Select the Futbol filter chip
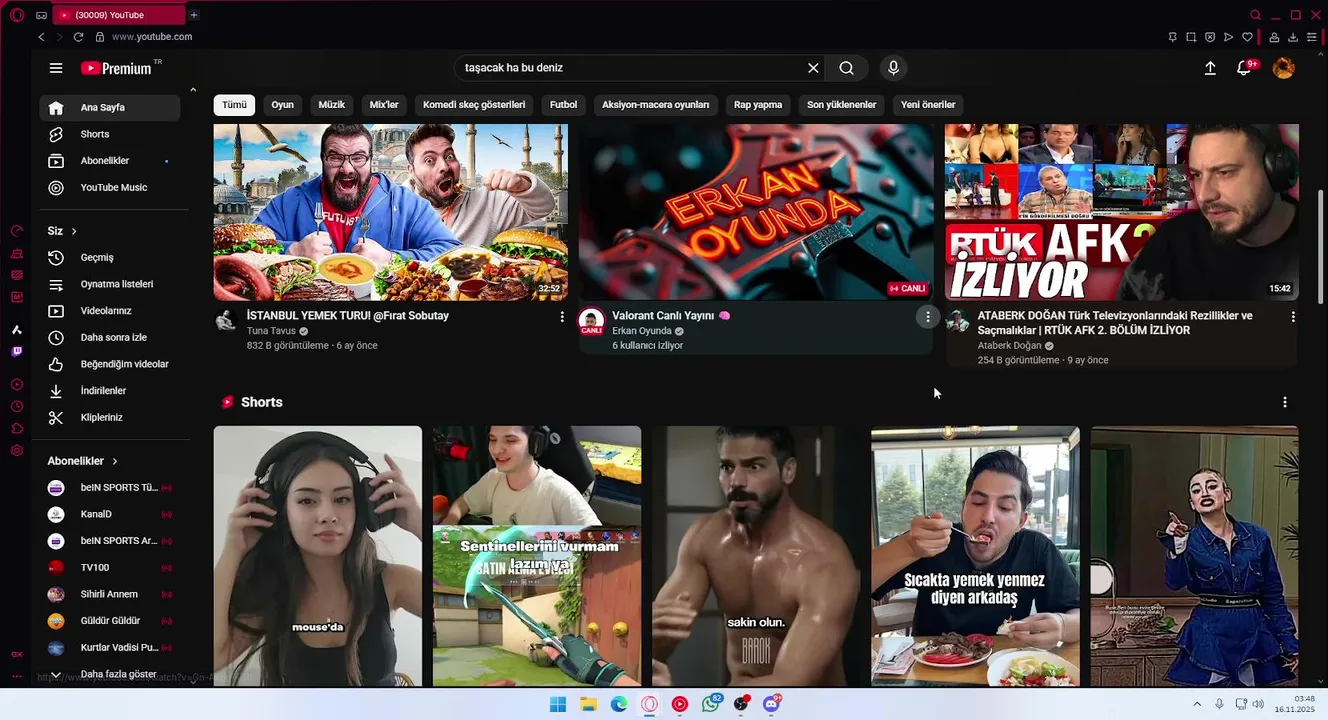The width and height of the screenshot is (1328, 720). pos(564,105)
